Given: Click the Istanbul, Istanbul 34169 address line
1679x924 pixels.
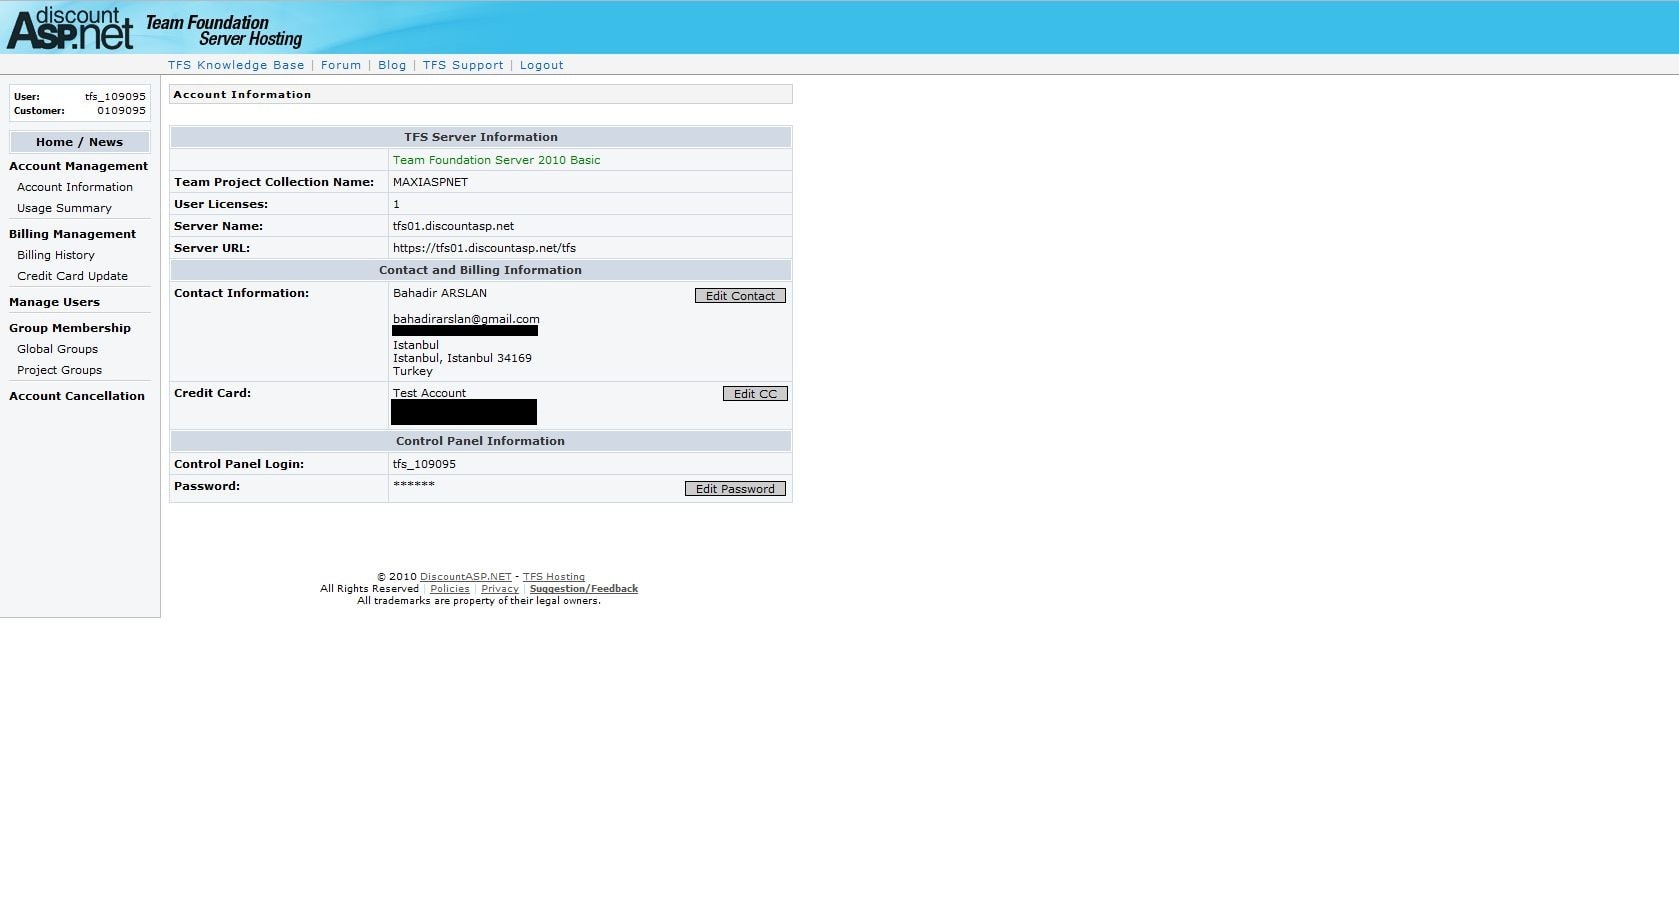Looking at the screenshot, I should pos(462,358).
